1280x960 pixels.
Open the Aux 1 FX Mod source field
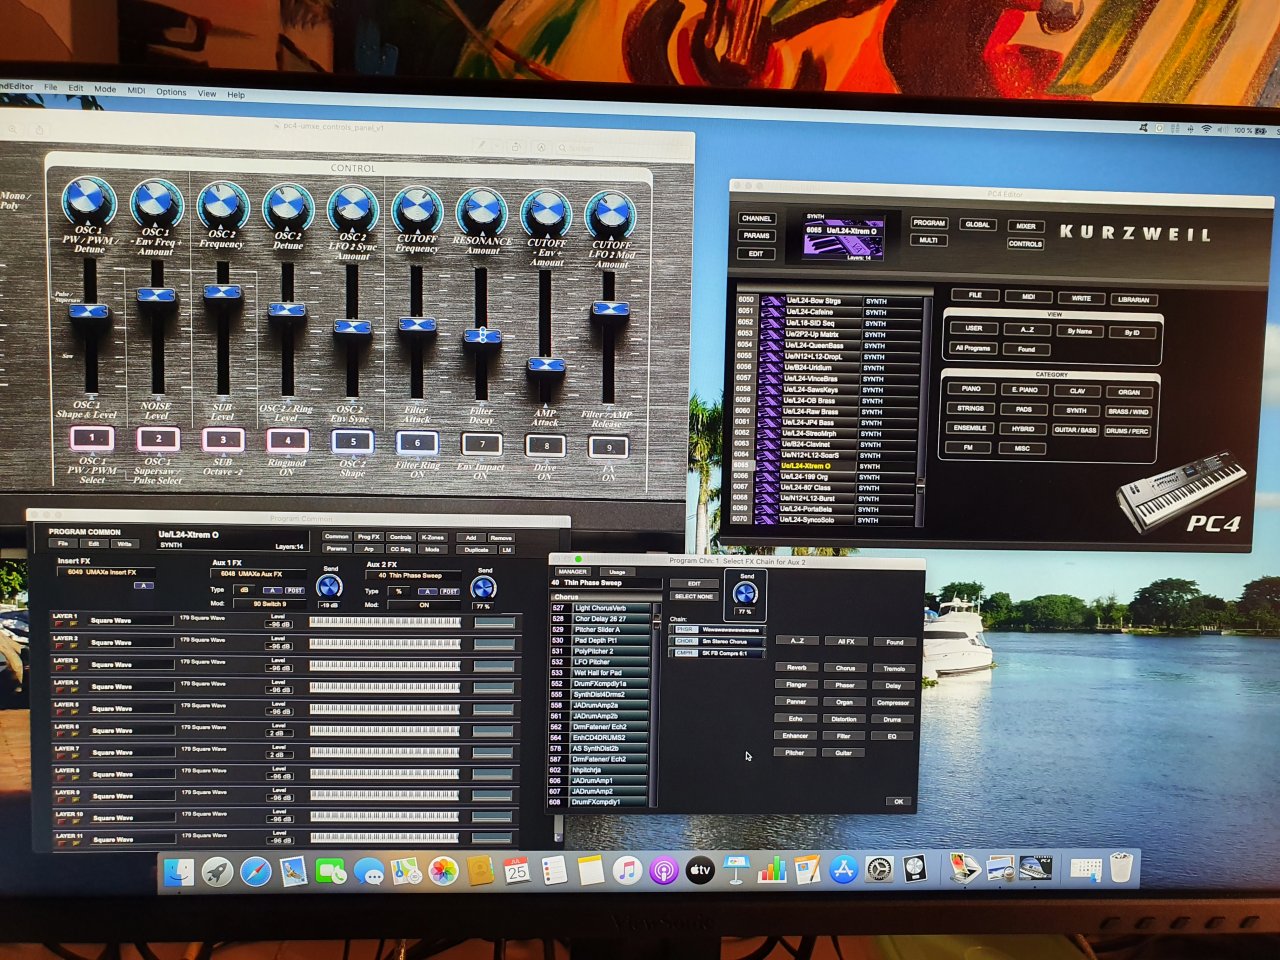point(268,604)
